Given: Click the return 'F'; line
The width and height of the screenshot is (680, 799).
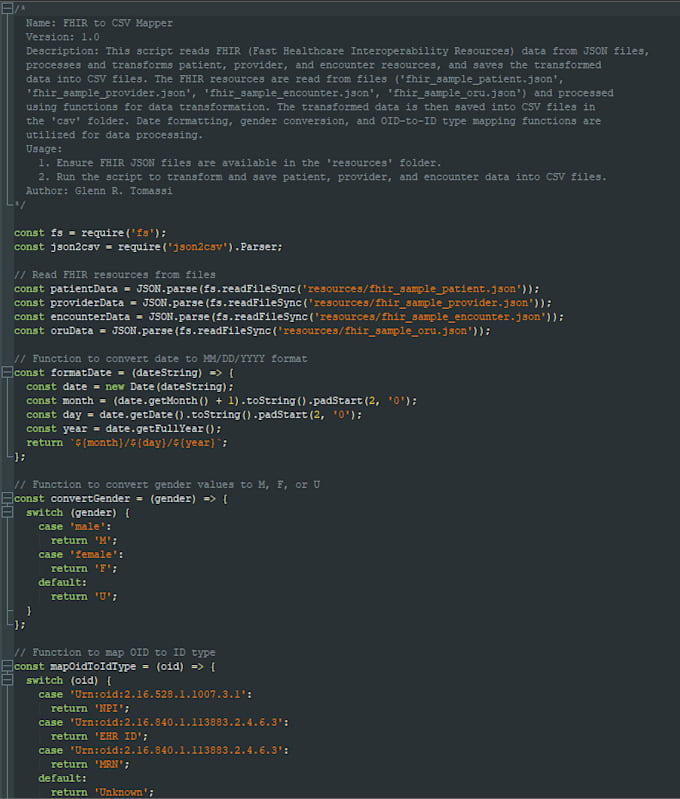Looking at the screenshot, I should [x=84, y=568].
